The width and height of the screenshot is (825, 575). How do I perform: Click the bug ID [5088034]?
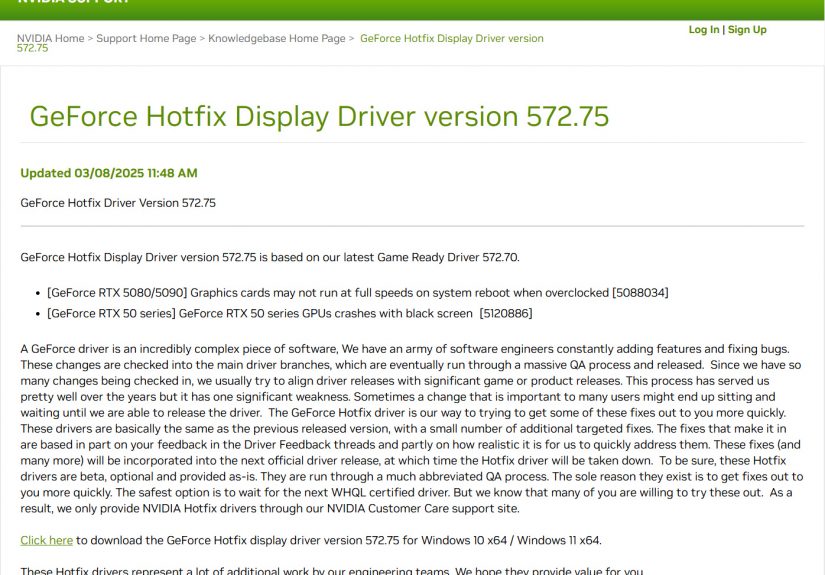(x=640, y=292)
